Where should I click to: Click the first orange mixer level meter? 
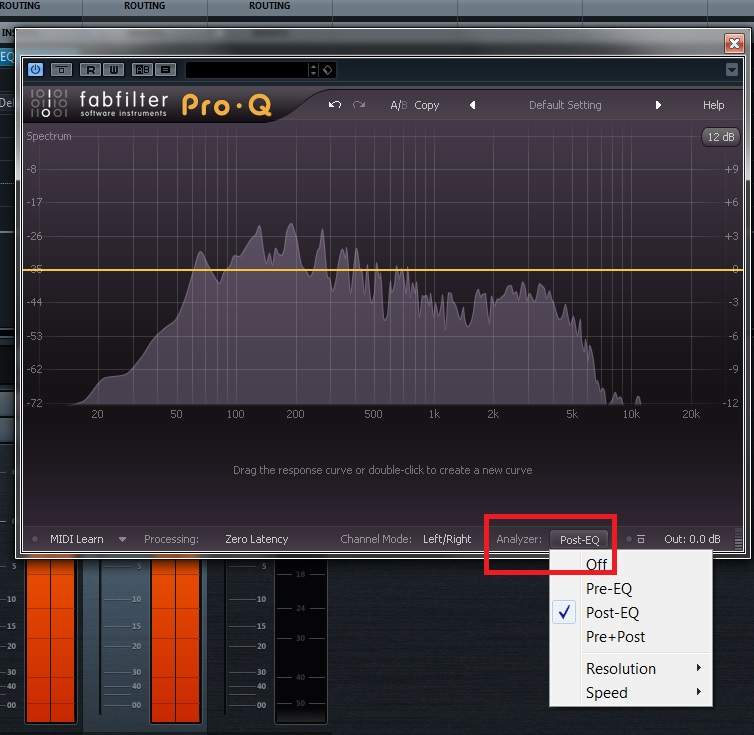[x=50, y=640]
